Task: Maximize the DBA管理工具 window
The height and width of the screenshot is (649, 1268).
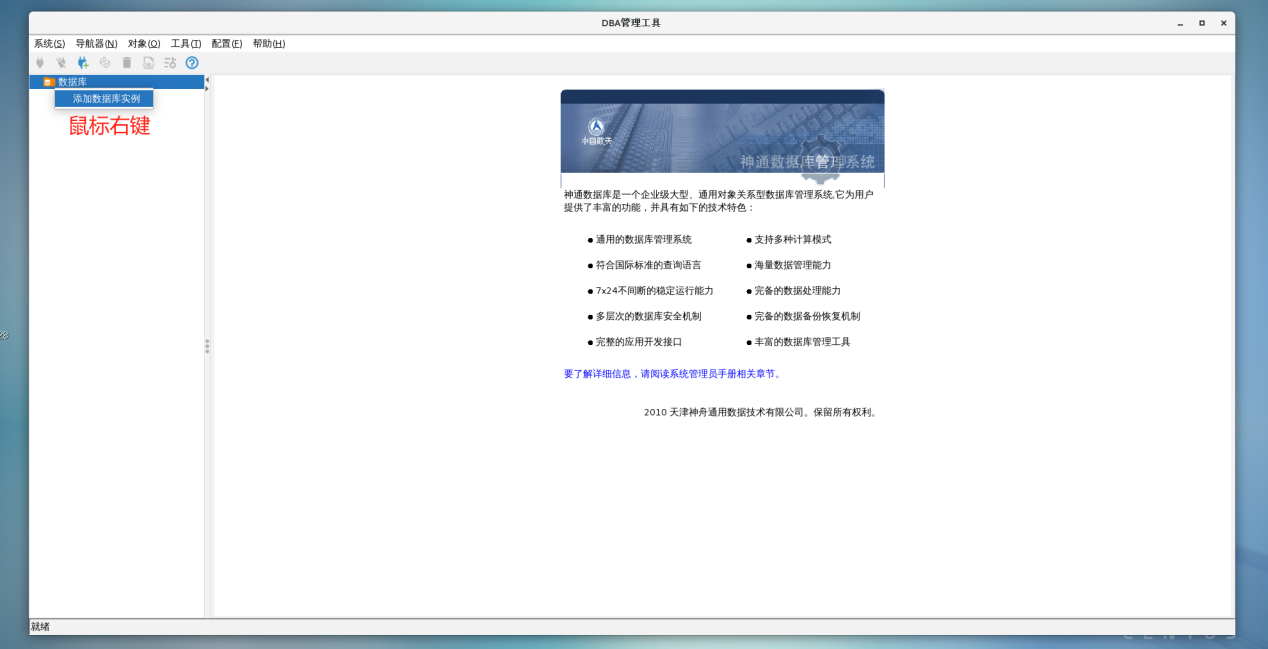Action: point(1202,23)
